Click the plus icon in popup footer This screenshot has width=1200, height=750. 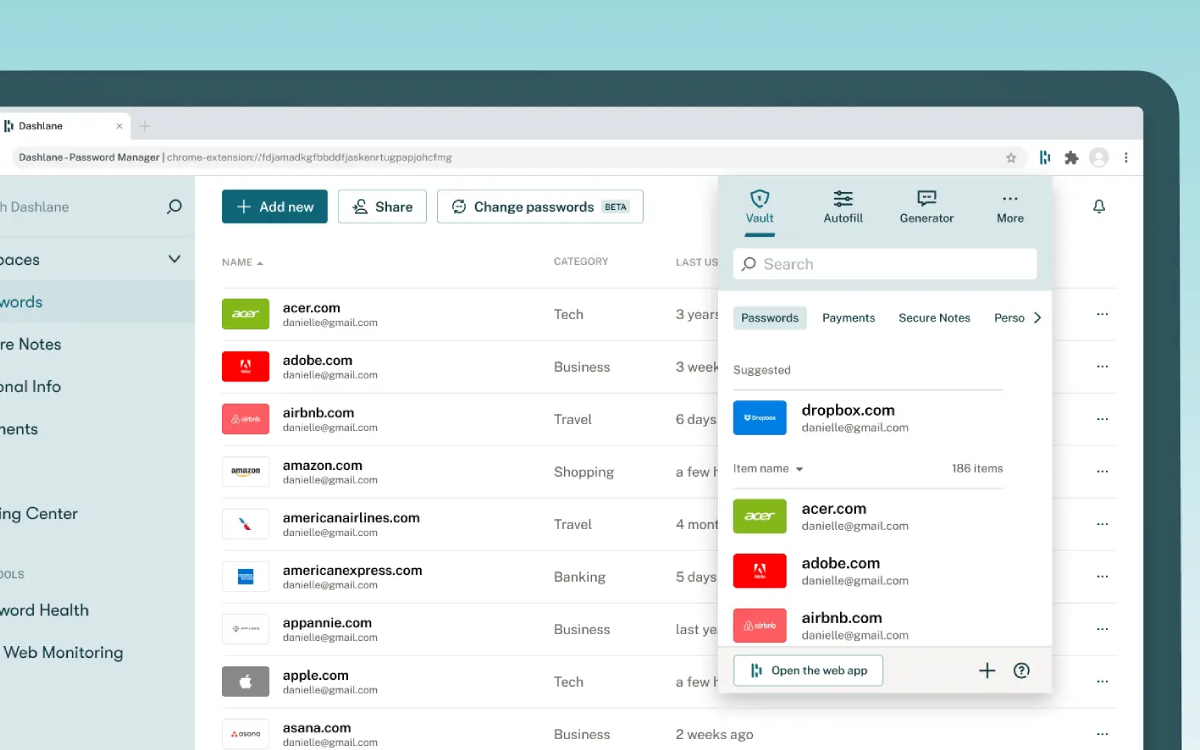[x=987, y=671]
